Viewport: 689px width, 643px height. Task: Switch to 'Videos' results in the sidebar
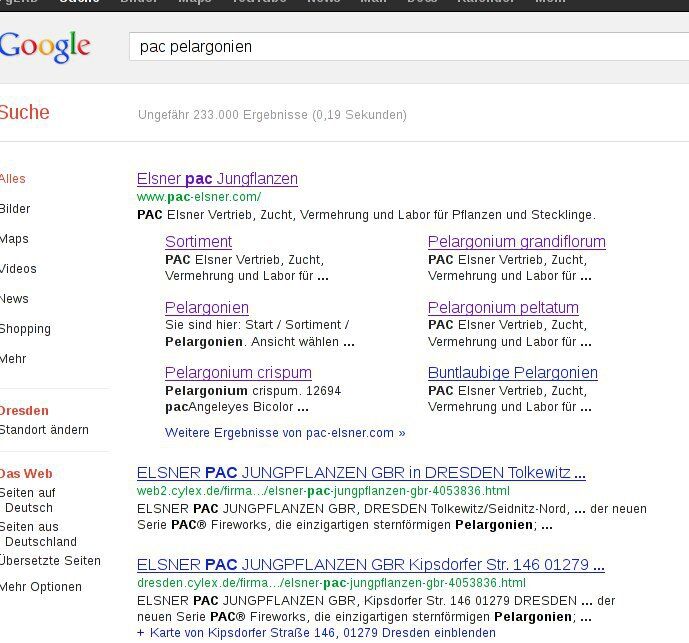18,269
